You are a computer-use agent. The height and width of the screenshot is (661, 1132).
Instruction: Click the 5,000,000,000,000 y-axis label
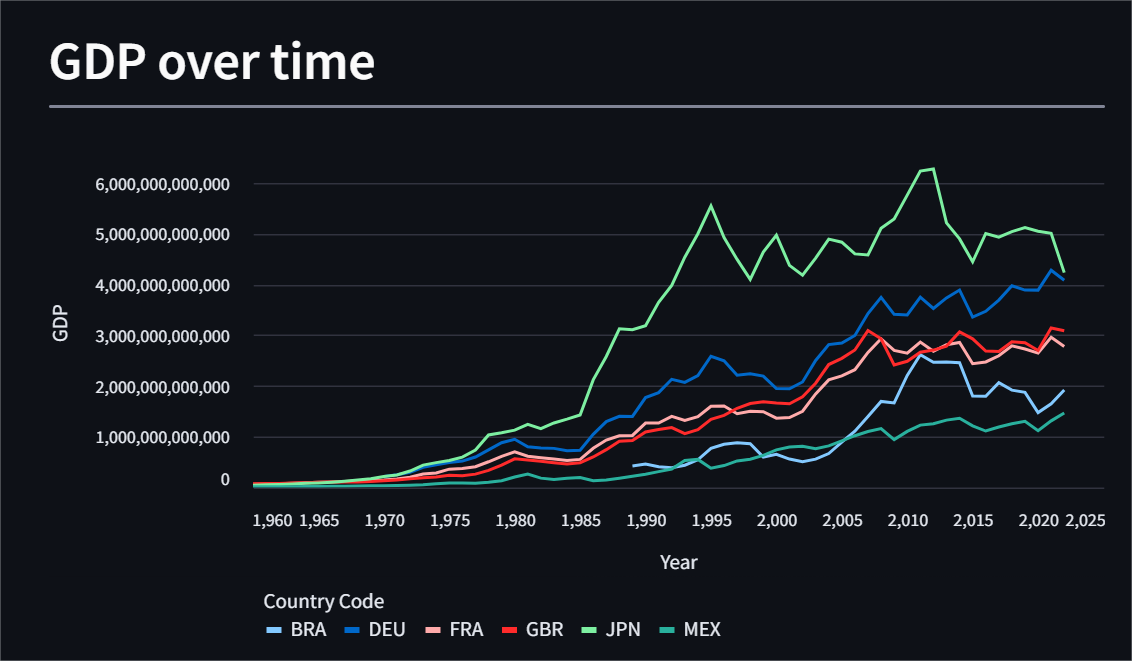coord(162,235)
